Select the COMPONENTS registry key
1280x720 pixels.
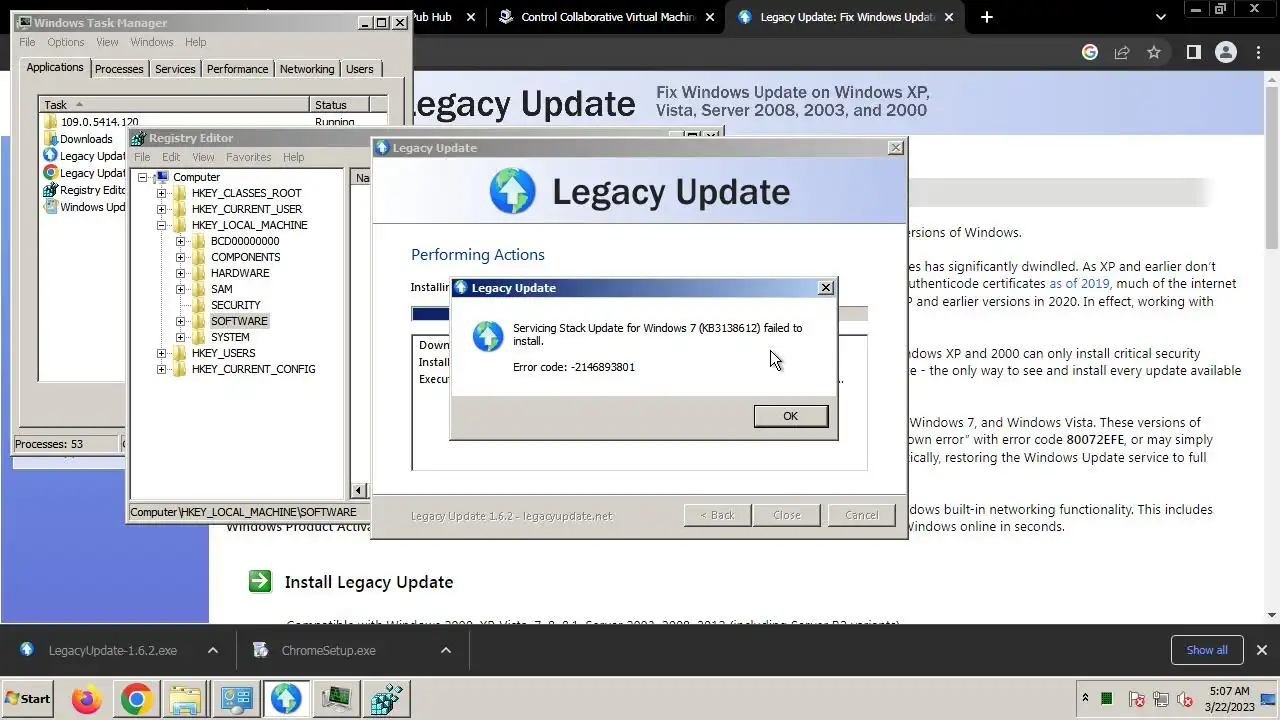(245, 257)
